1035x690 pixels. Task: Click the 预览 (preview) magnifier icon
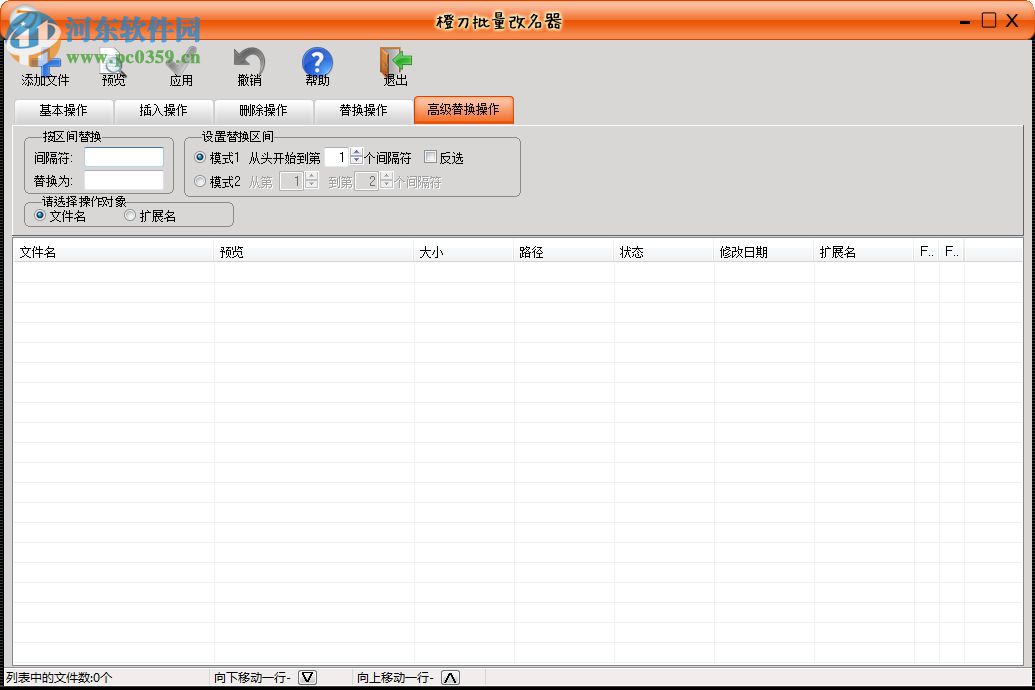(x=113, y=60)
